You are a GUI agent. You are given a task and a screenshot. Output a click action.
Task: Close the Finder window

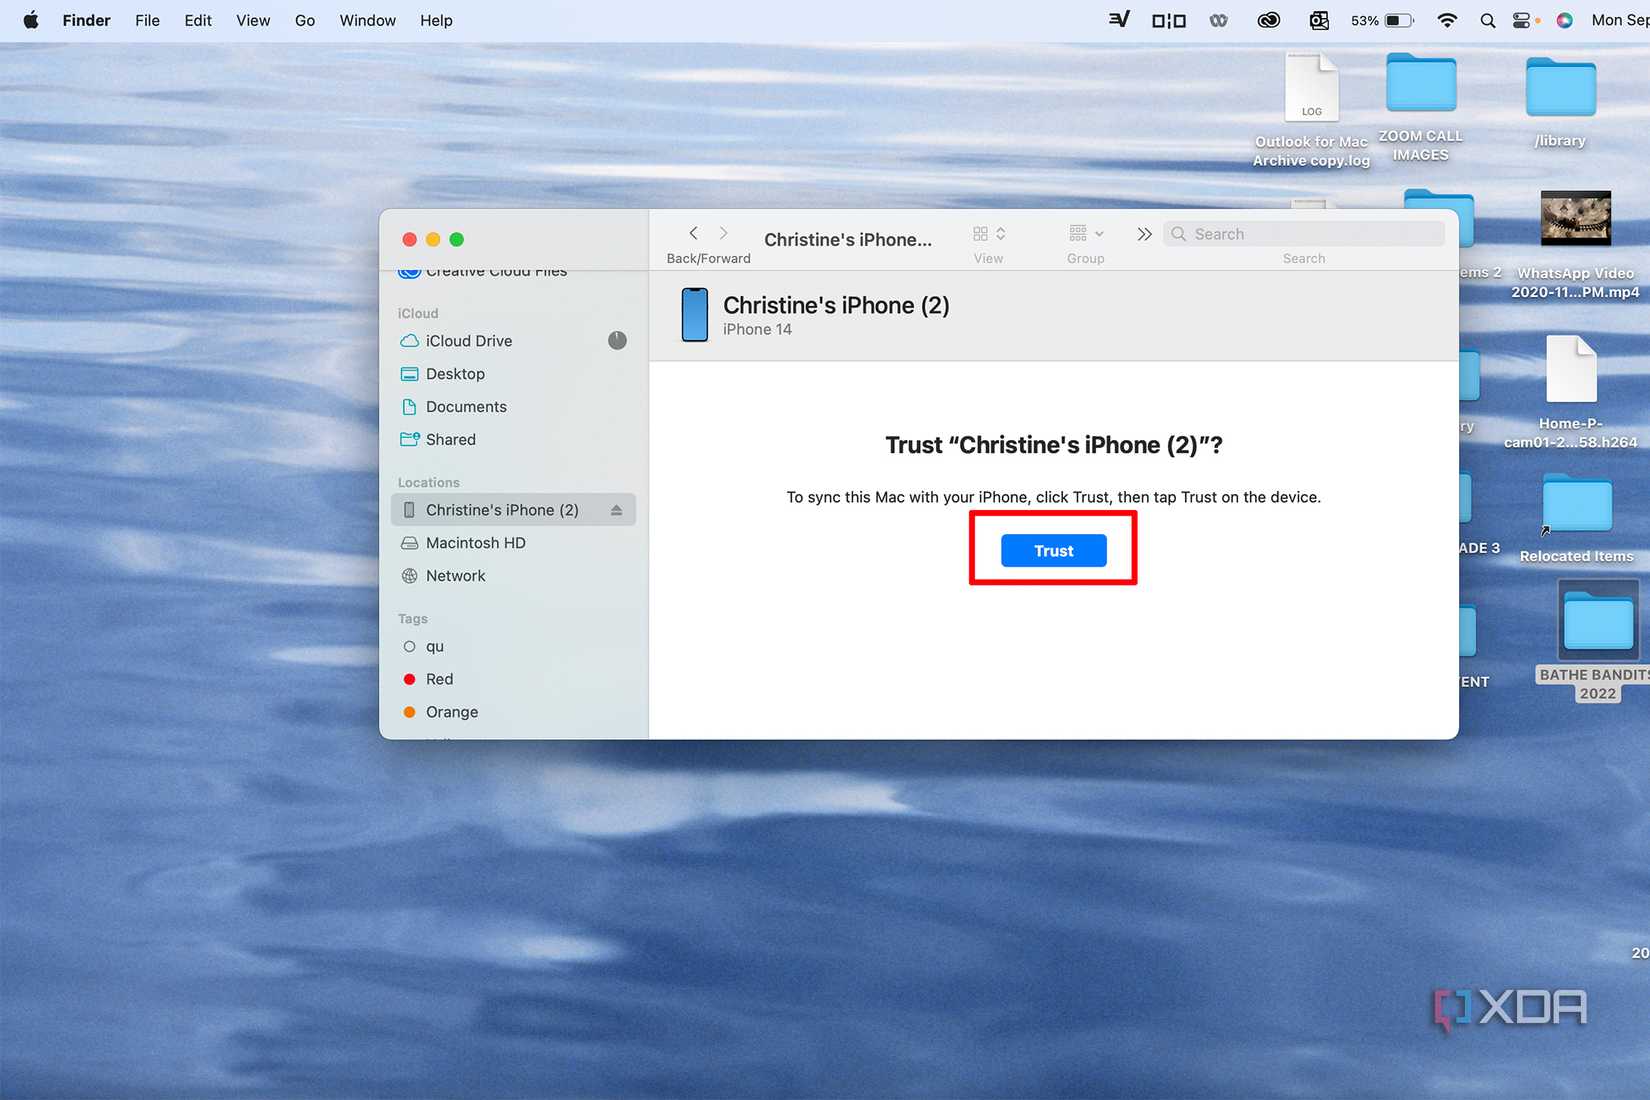pos(409,239)
